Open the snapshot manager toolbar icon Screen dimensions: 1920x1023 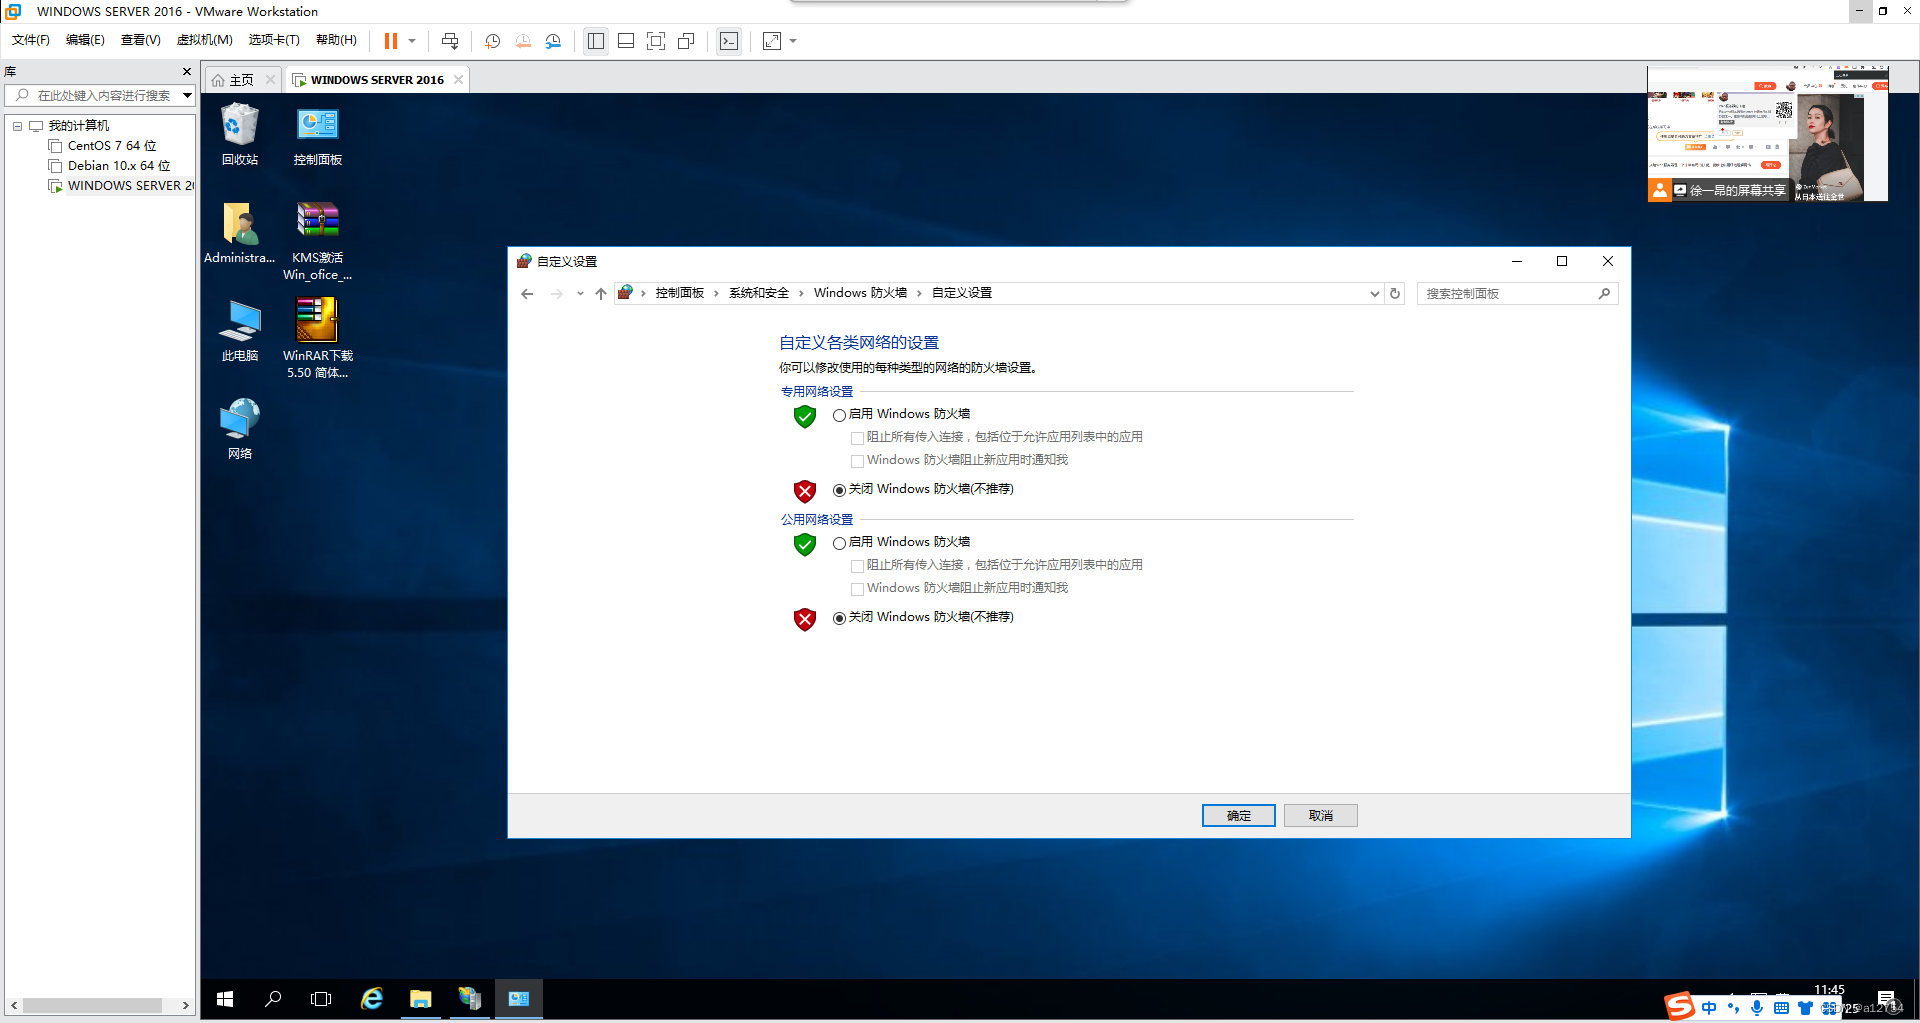point(553,41)
